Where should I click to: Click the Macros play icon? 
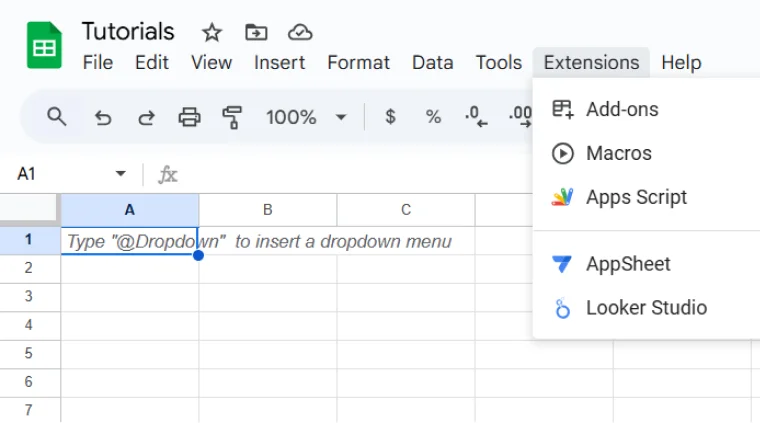pos(563,154)
